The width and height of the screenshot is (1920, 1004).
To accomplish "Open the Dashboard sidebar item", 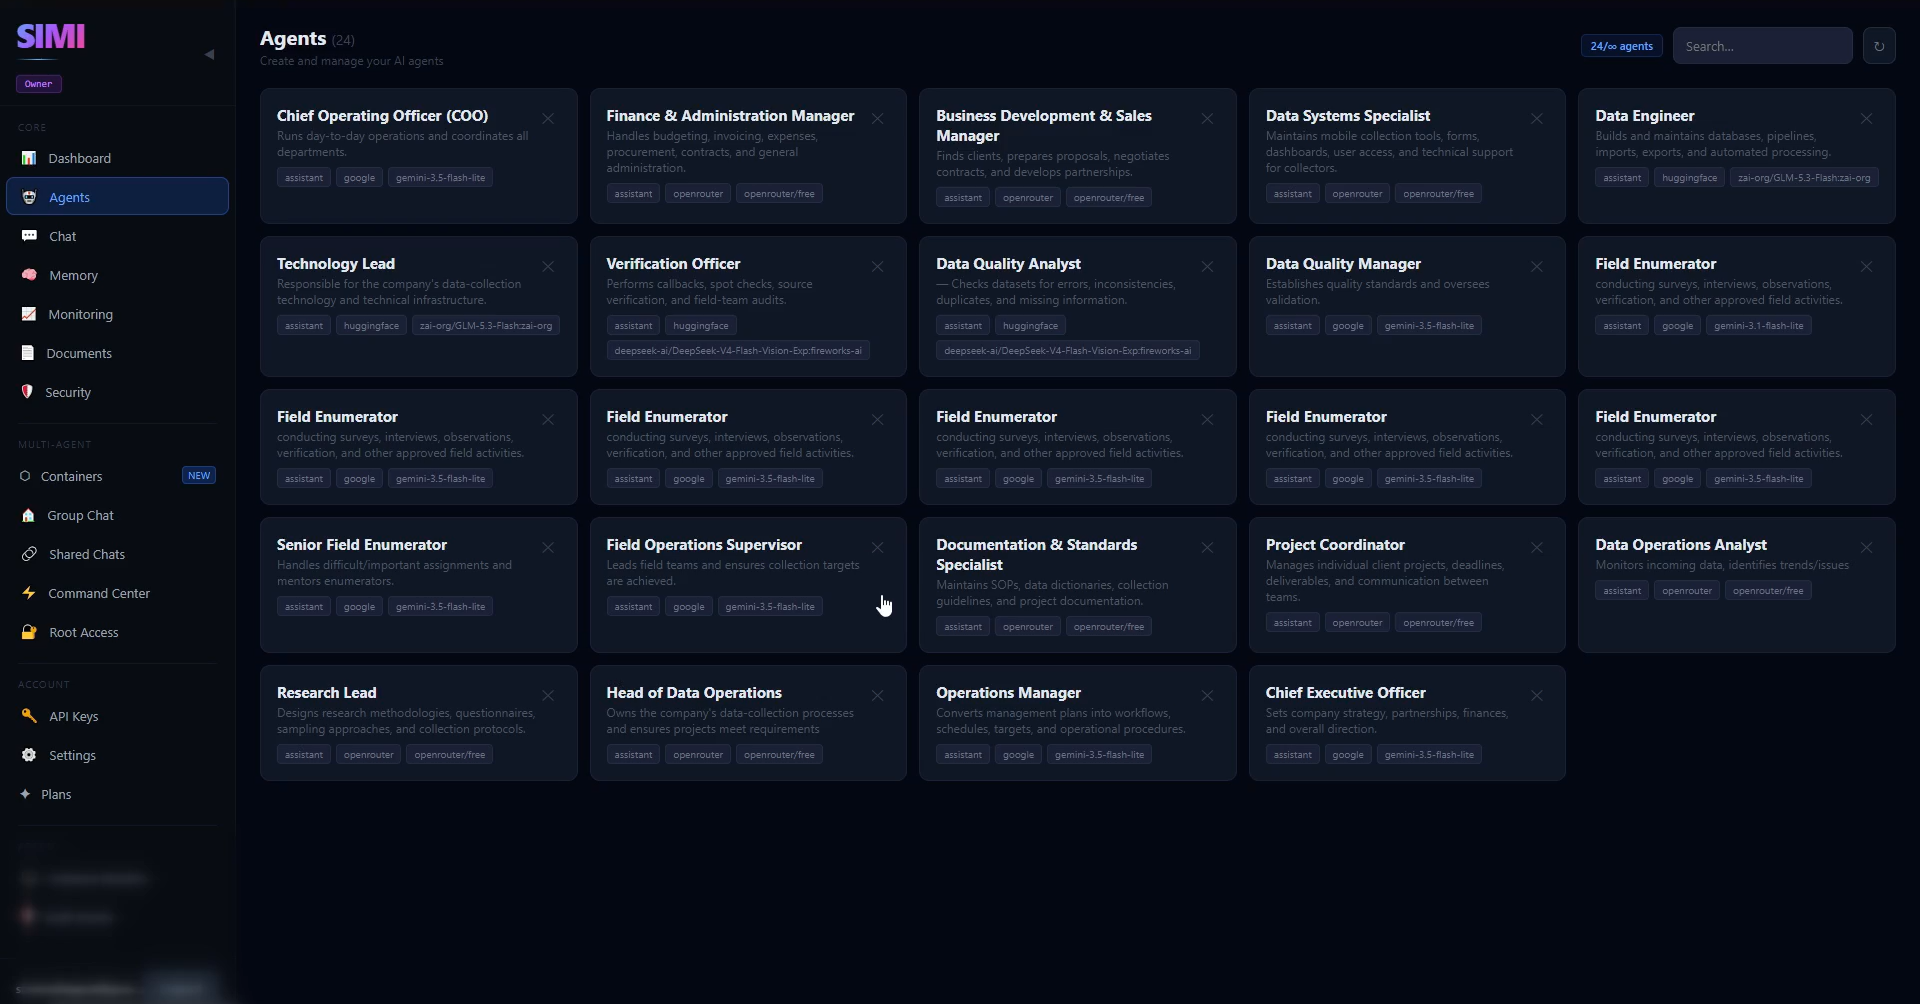I will coord(117,158).
